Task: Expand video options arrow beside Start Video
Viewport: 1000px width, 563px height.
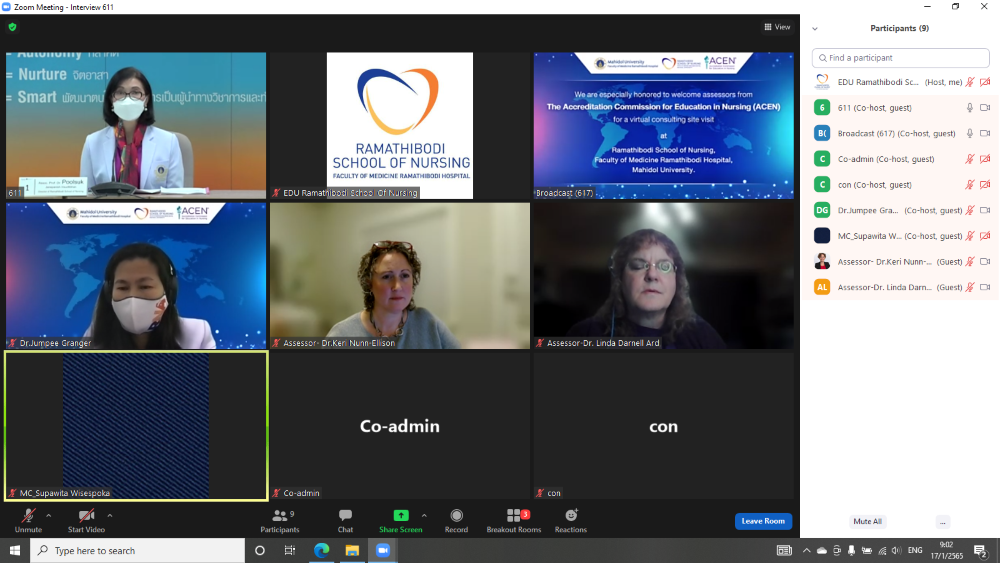Action: 110,516
